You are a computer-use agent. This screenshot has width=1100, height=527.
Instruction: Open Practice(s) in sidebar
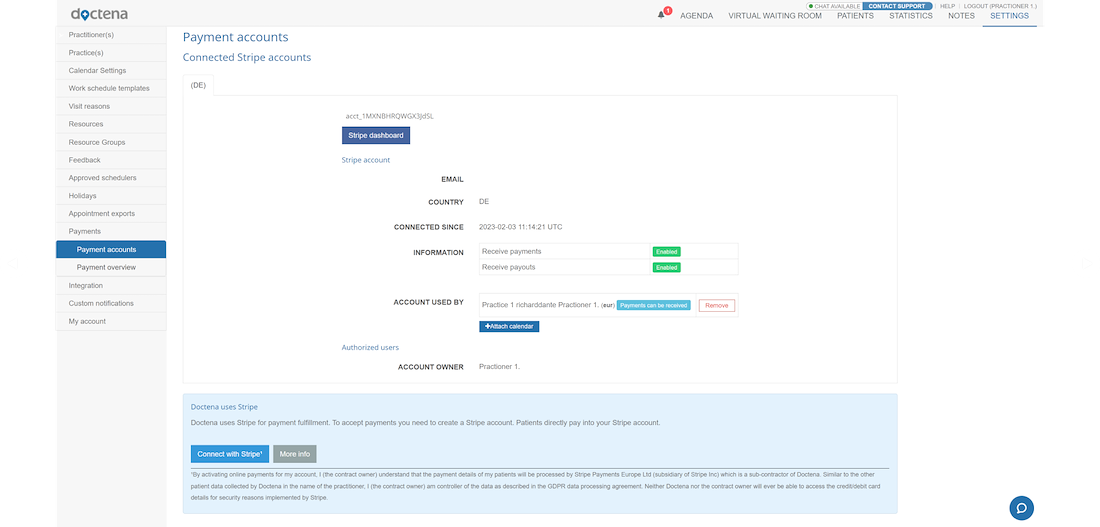coord(111,53)
